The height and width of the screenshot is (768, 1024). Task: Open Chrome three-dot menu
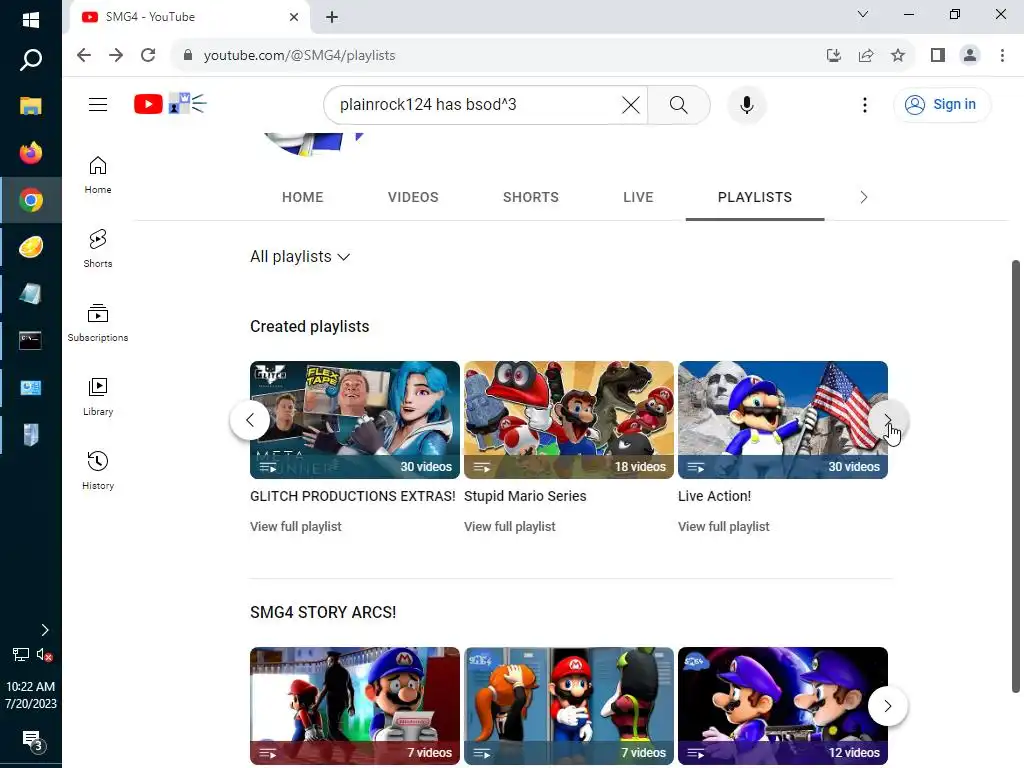(1002, 55)
